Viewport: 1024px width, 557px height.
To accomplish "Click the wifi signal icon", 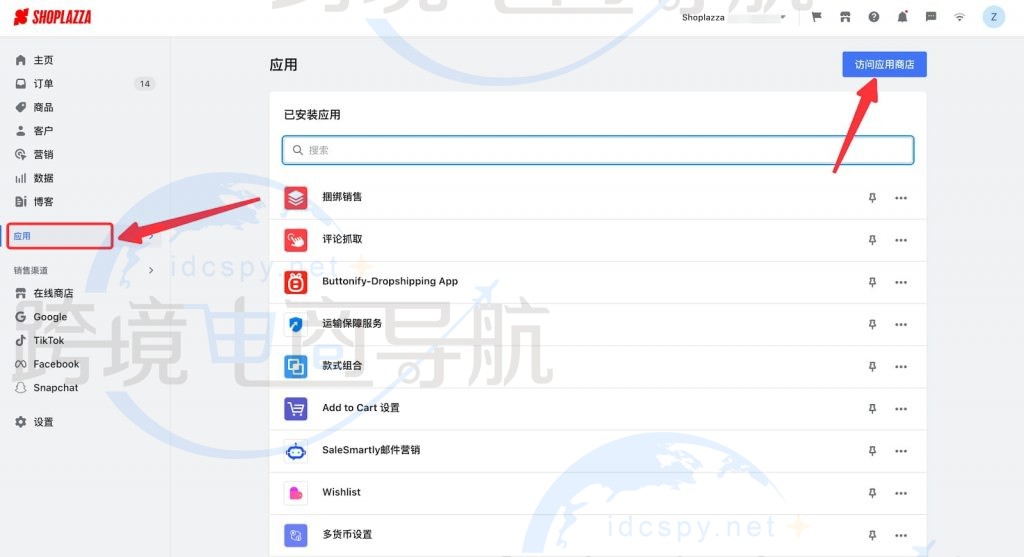I will (x=959, y=17).
